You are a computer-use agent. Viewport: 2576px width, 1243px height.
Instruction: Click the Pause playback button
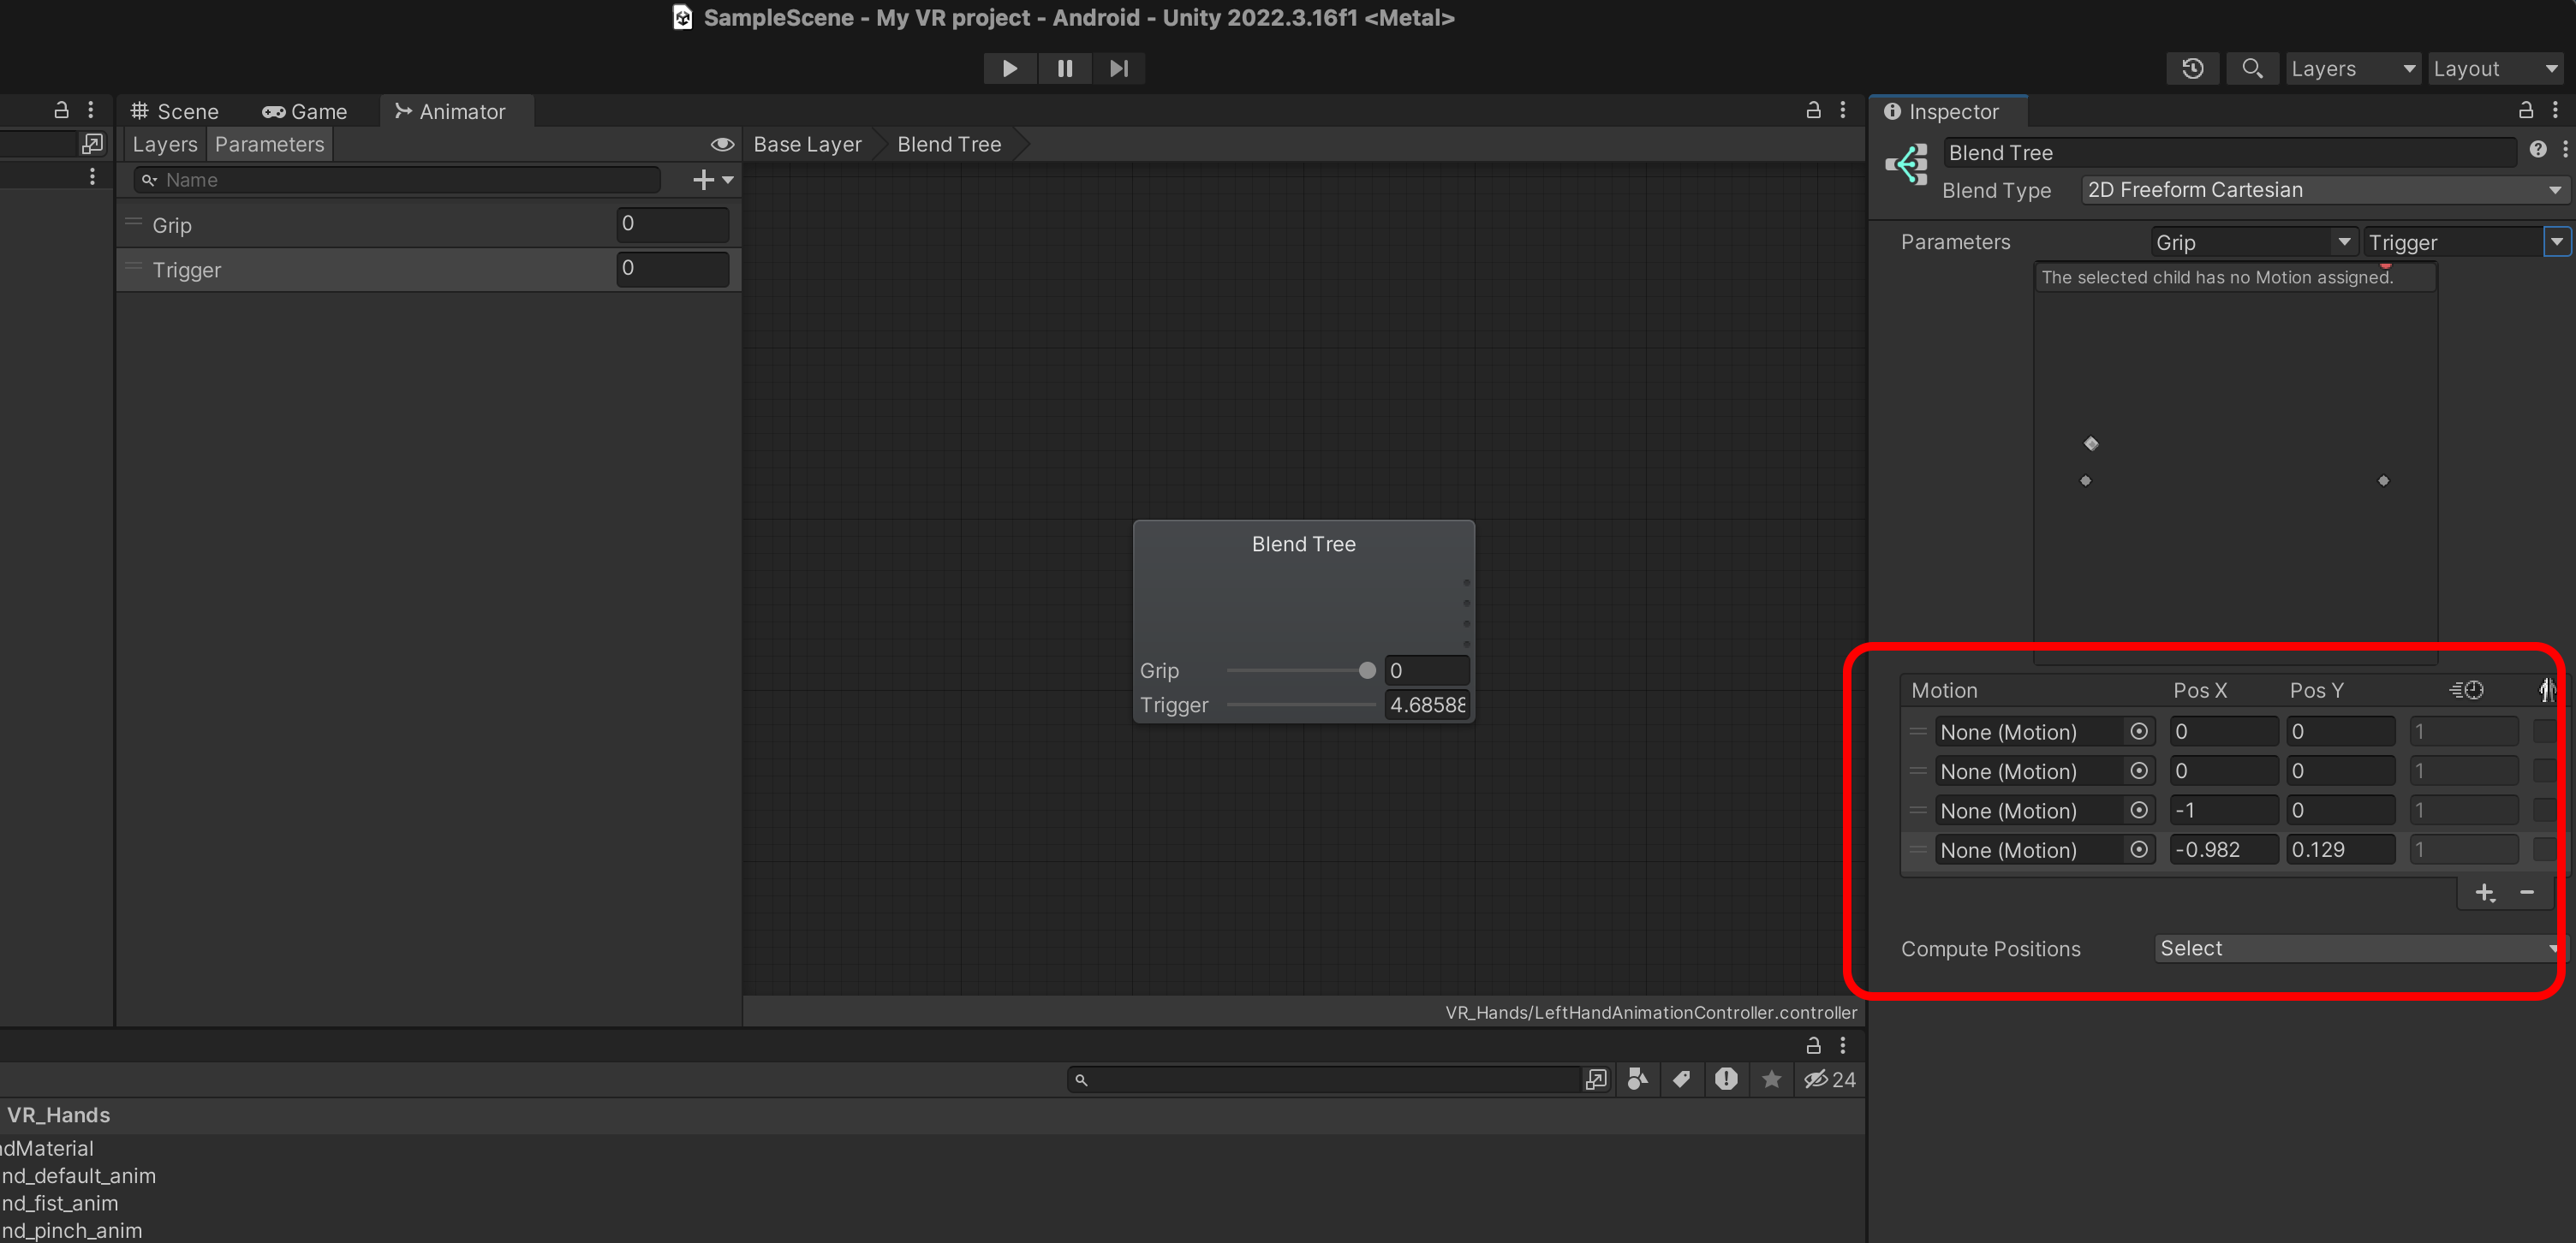[1064, 69]
